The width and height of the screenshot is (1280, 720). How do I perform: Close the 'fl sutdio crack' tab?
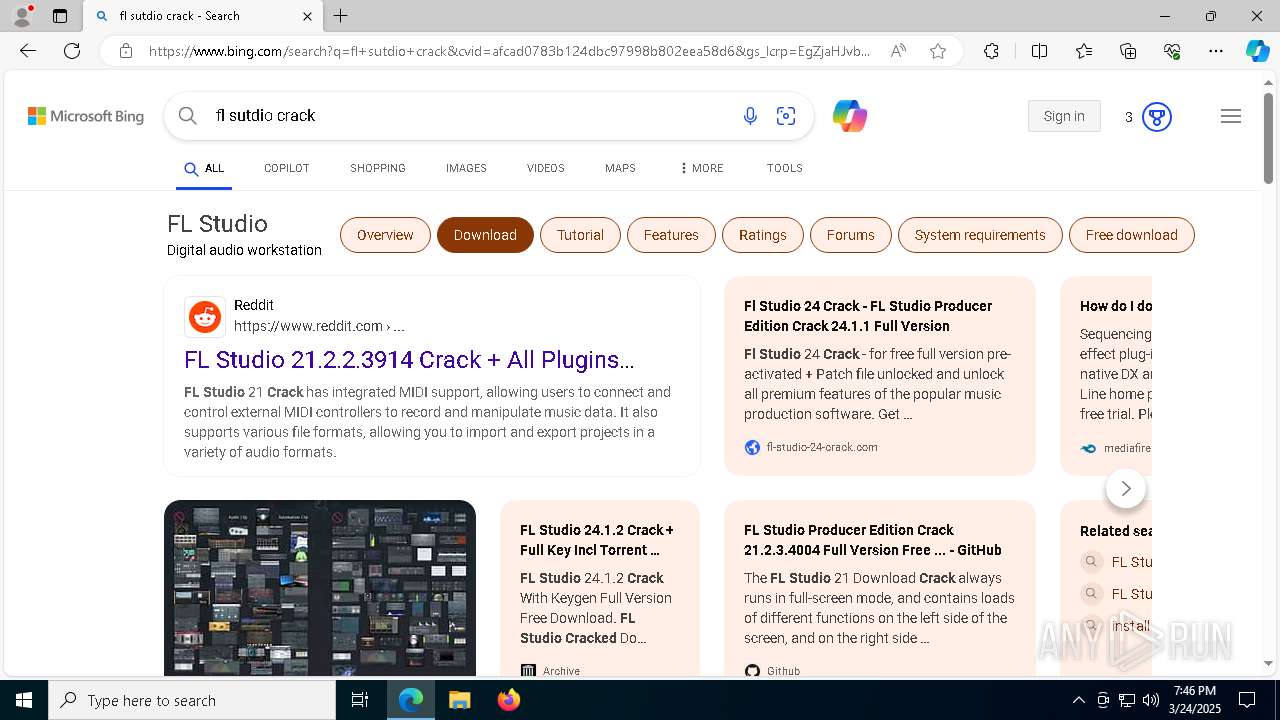307,16
